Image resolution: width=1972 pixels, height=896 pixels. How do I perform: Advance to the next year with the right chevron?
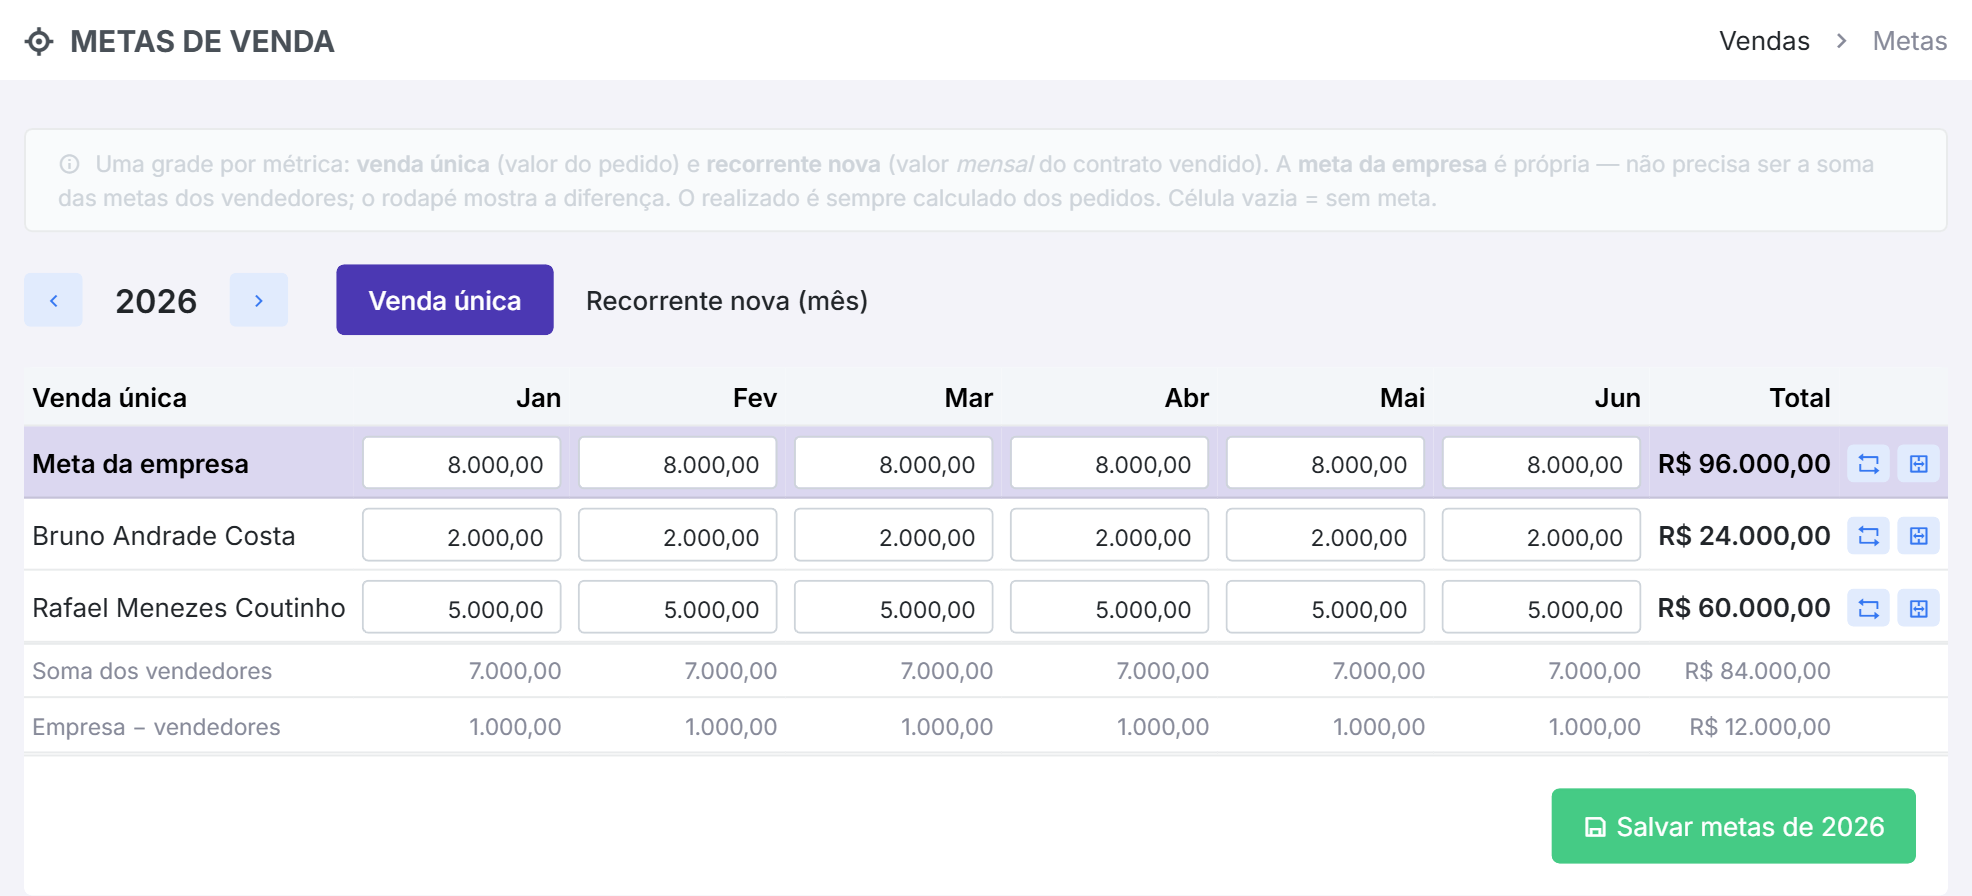(259, 300)
